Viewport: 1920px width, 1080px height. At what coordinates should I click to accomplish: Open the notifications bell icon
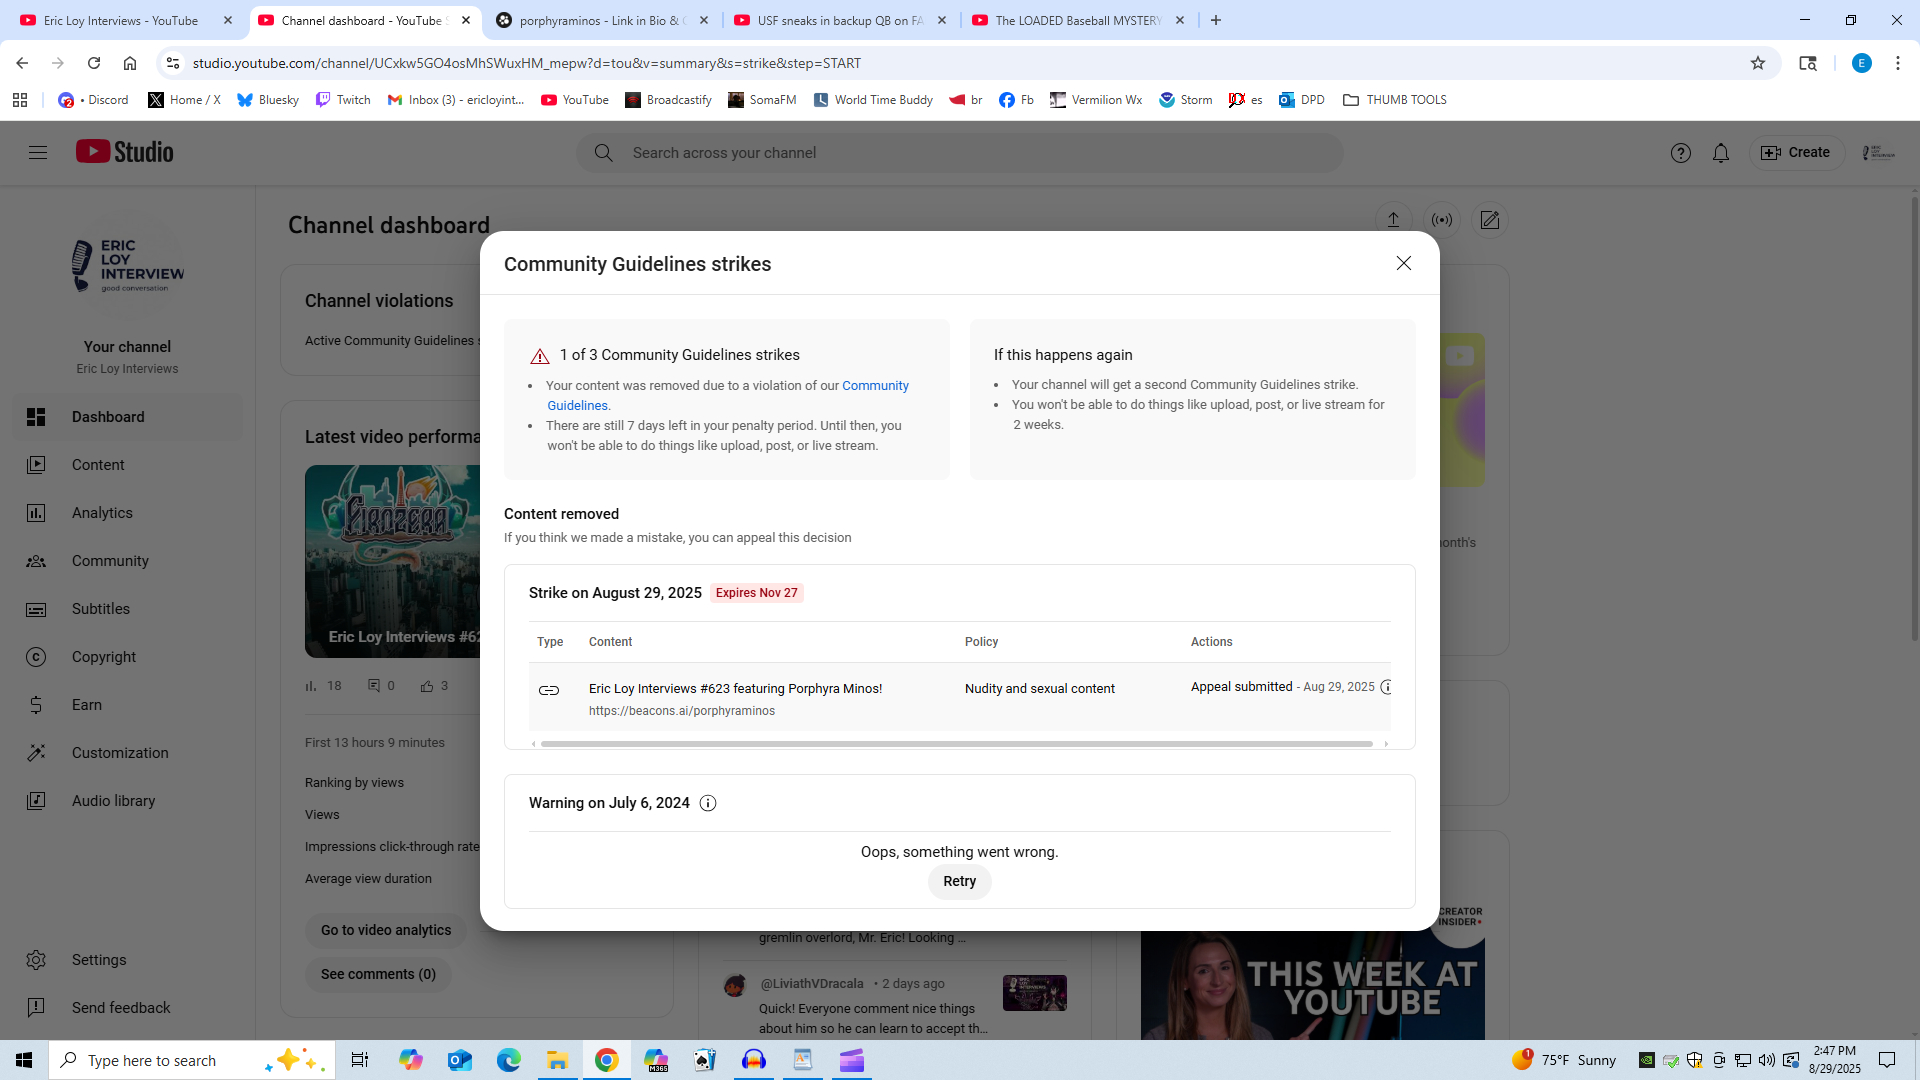click(x=1720, y=153)
